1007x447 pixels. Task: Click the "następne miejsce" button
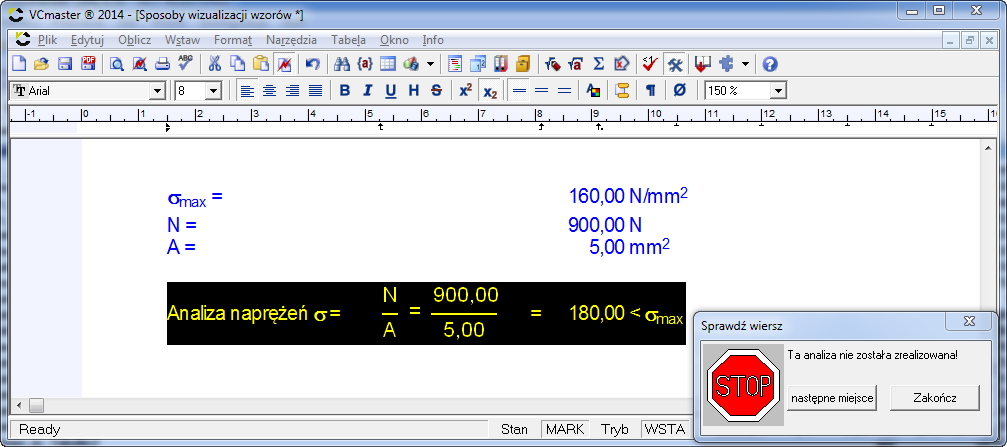pyautogui.click(x=832, y=398)
